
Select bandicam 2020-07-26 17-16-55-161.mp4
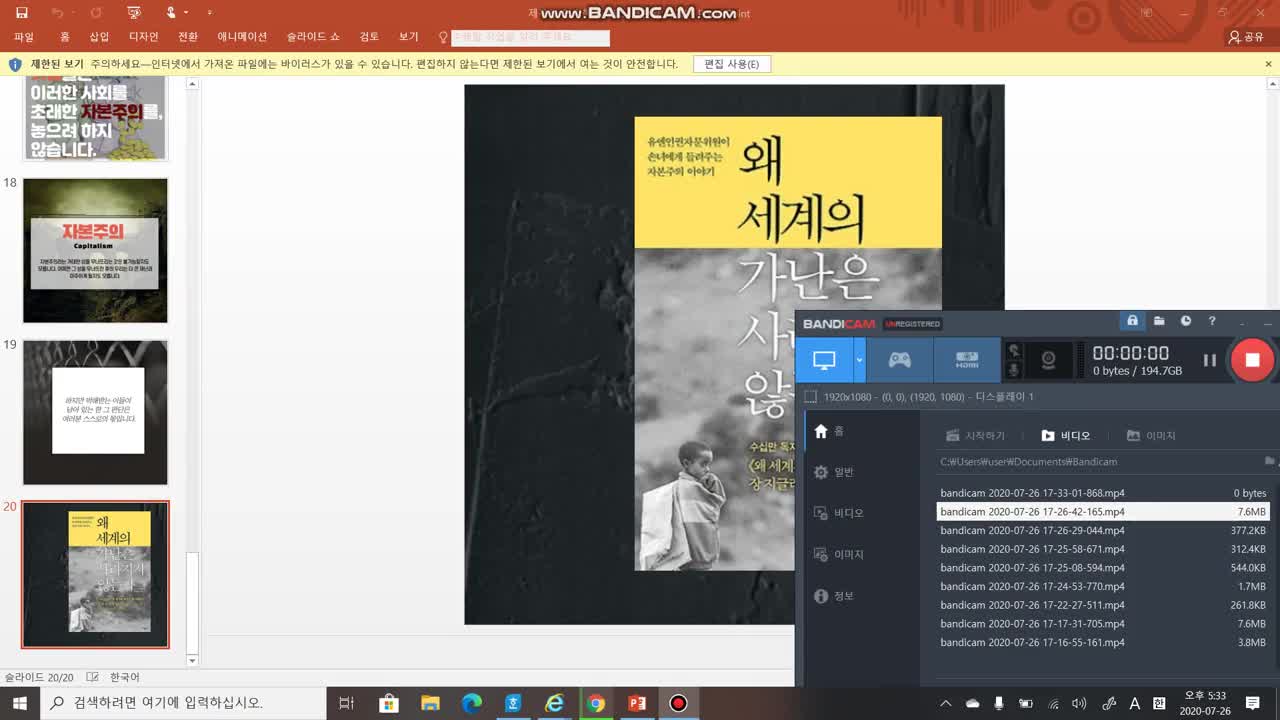(x=1103, y=642)
